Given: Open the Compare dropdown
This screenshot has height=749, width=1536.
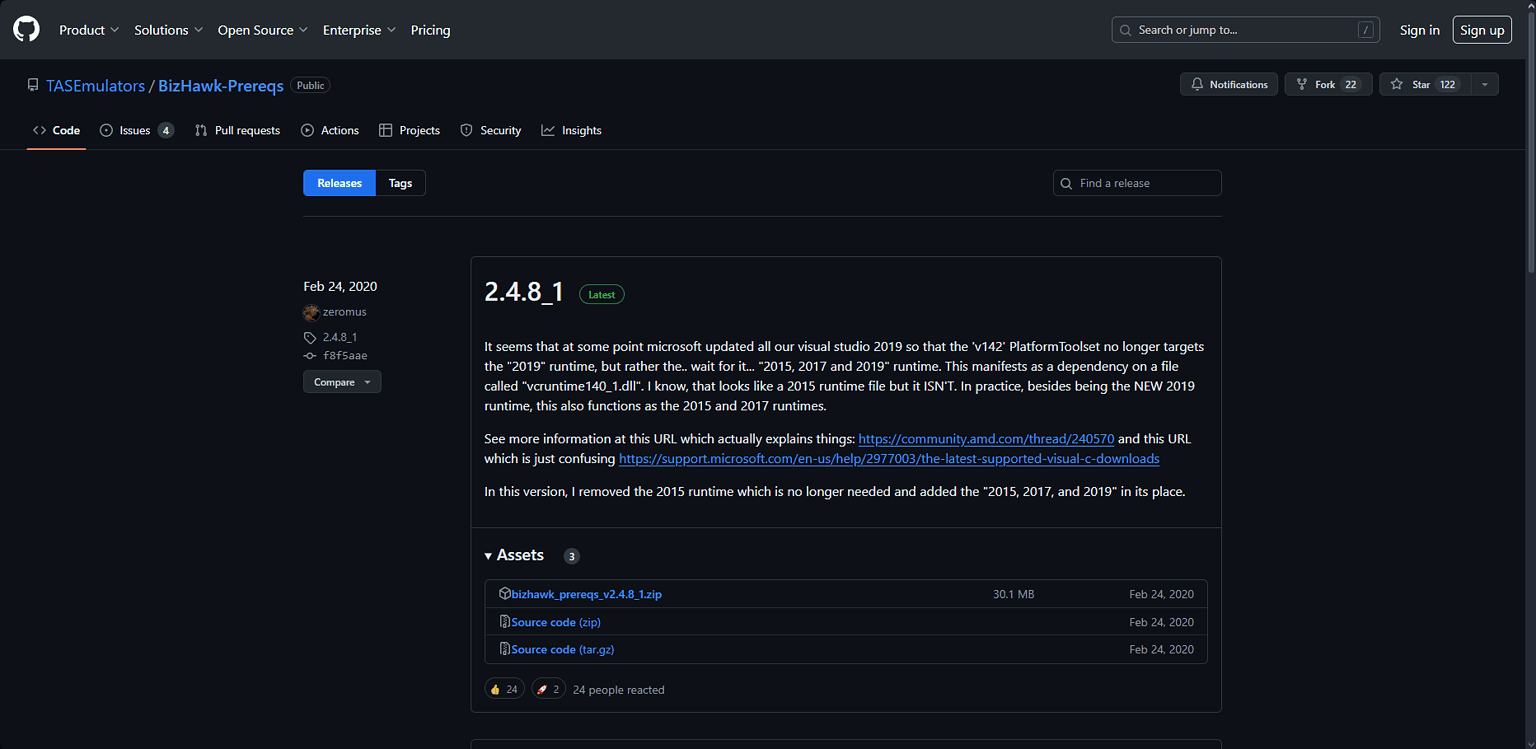Looking at the screenshot, I should (x=341, y=382).
